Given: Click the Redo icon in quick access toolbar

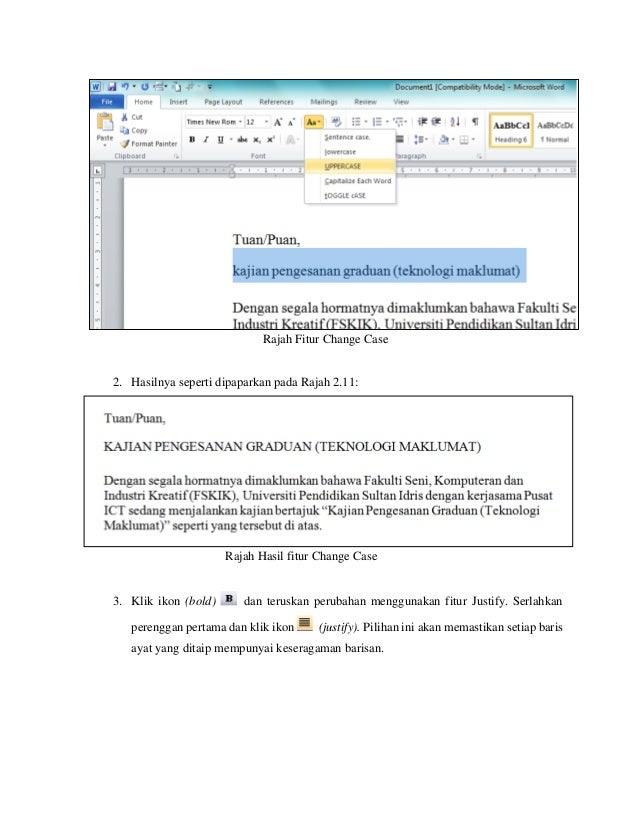Looking at the screenshot, I should tap(144, 86).
